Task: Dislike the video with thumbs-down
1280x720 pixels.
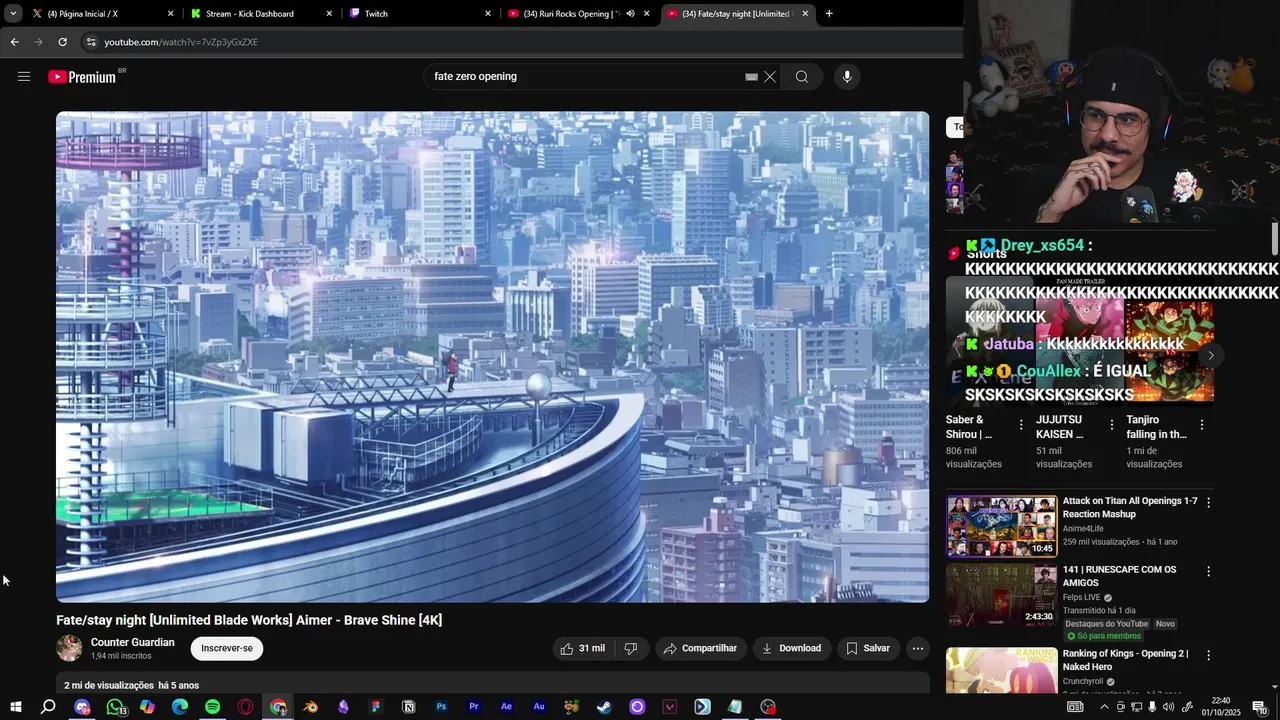Action: pyautogui.click(x=631, y=648)
